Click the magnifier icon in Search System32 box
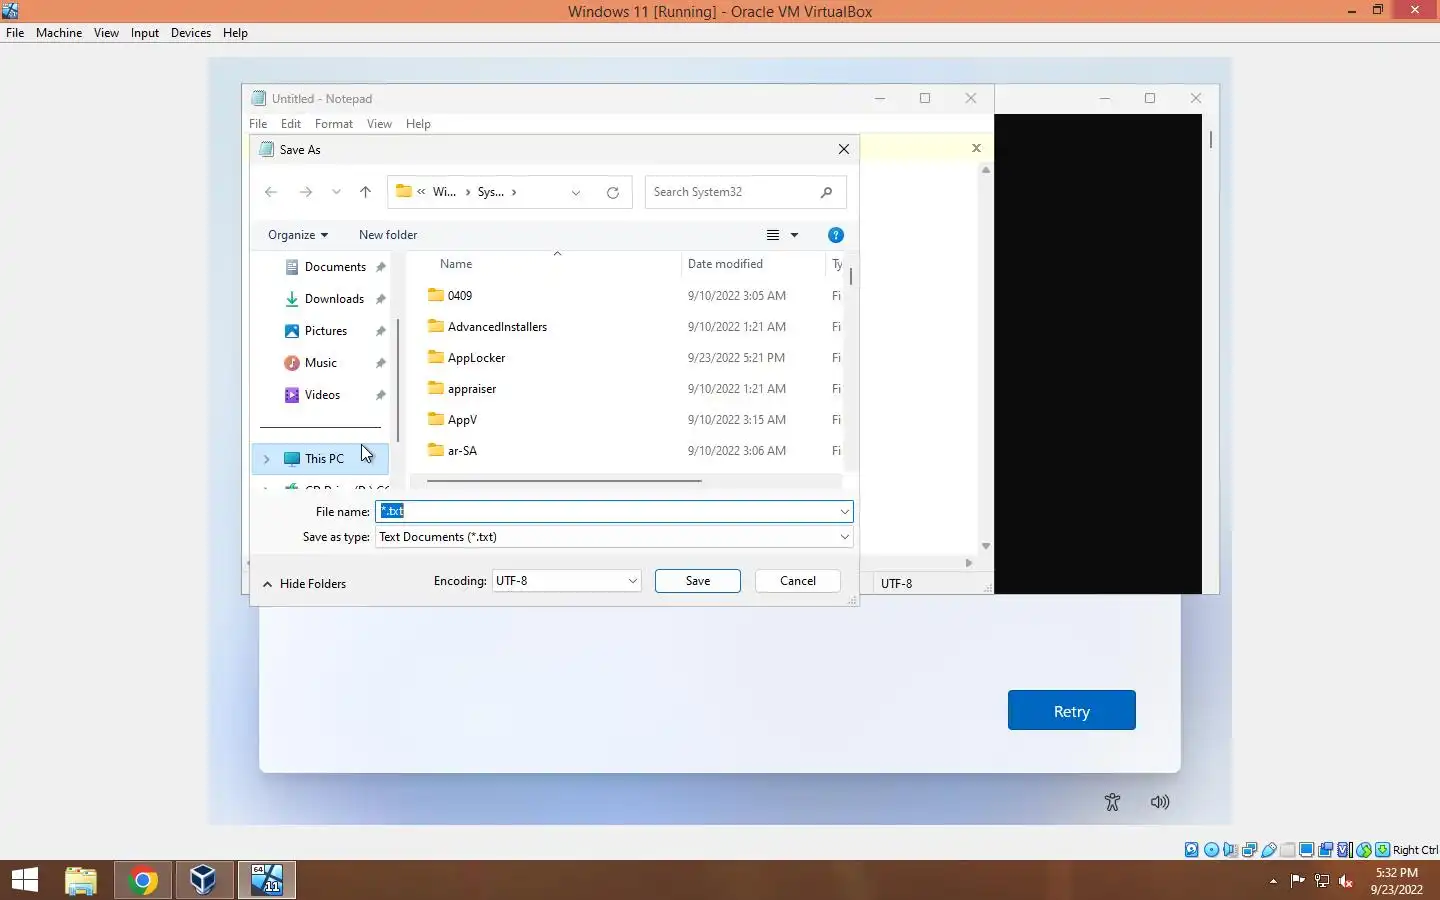The height and width of the screenshot is (900, 1440). coord(826,192)
